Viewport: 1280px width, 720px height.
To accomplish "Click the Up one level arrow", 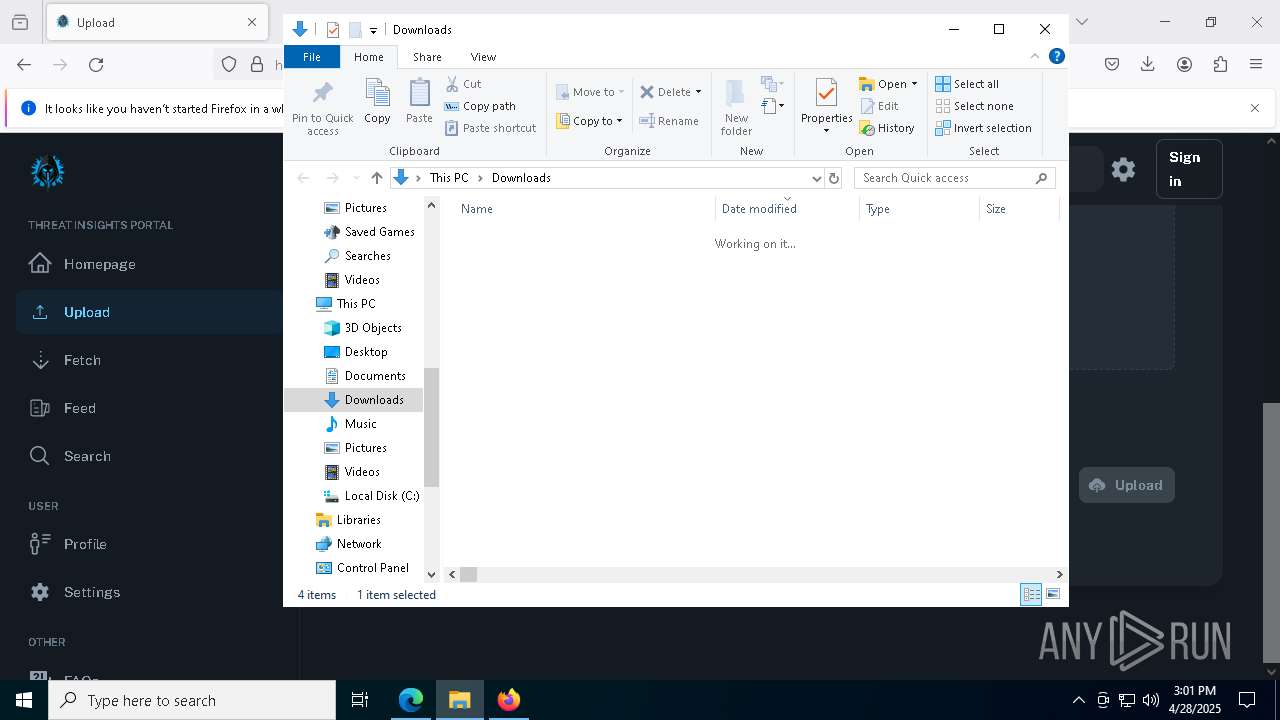I will [x=376, y=178].
